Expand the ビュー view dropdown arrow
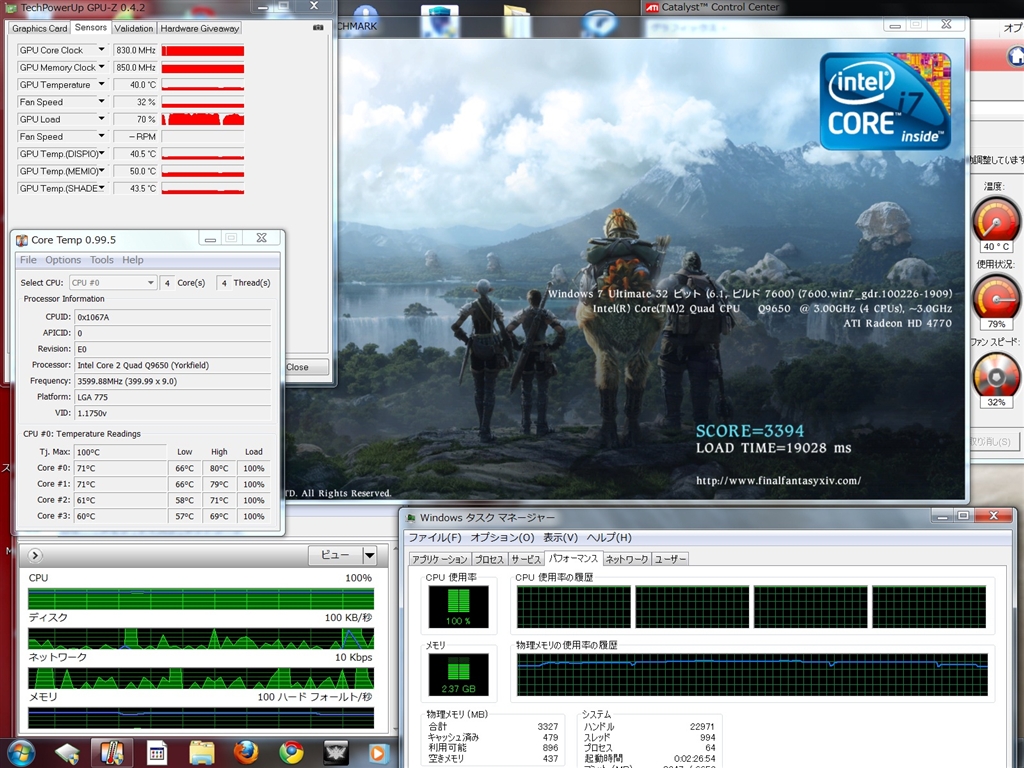Viewport: 1024px width, 768px height. 369,555
